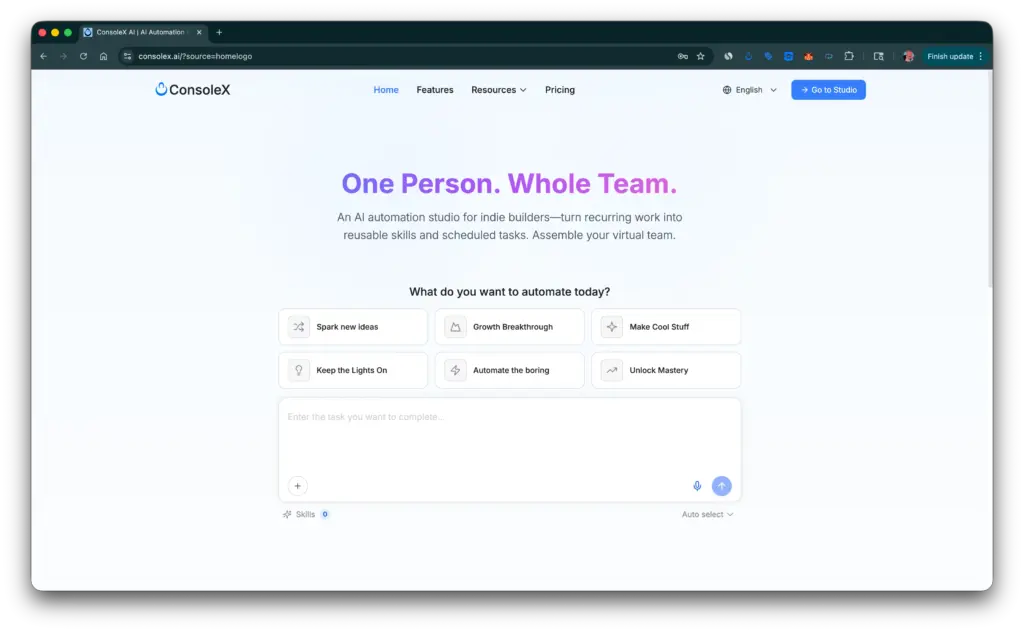Open the Auto select model dropdown
1024x632 pixels.
click(x=708, y=513)
